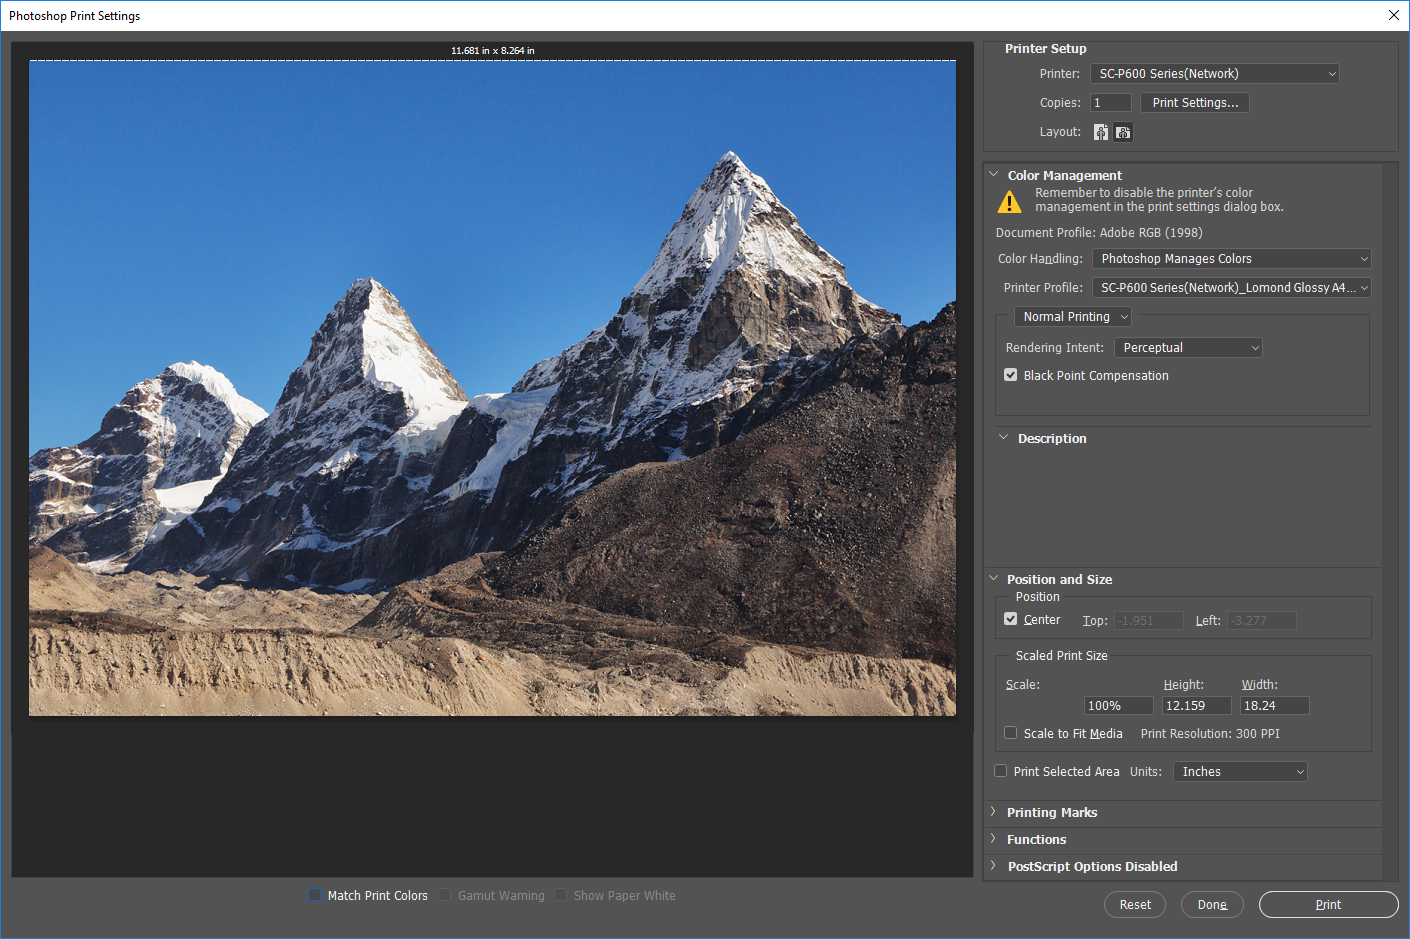
Task: Edit the number of Copies field
Action: point(1110,102)
